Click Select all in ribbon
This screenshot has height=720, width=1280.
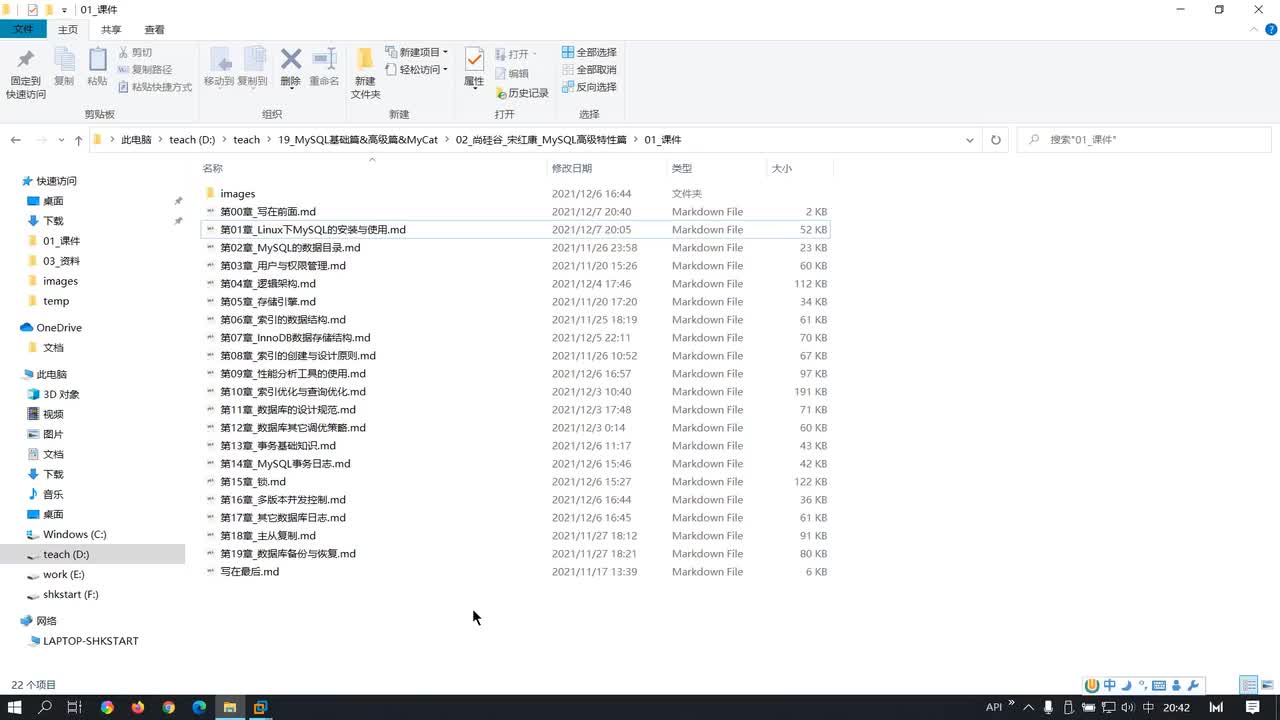[589, 52]
